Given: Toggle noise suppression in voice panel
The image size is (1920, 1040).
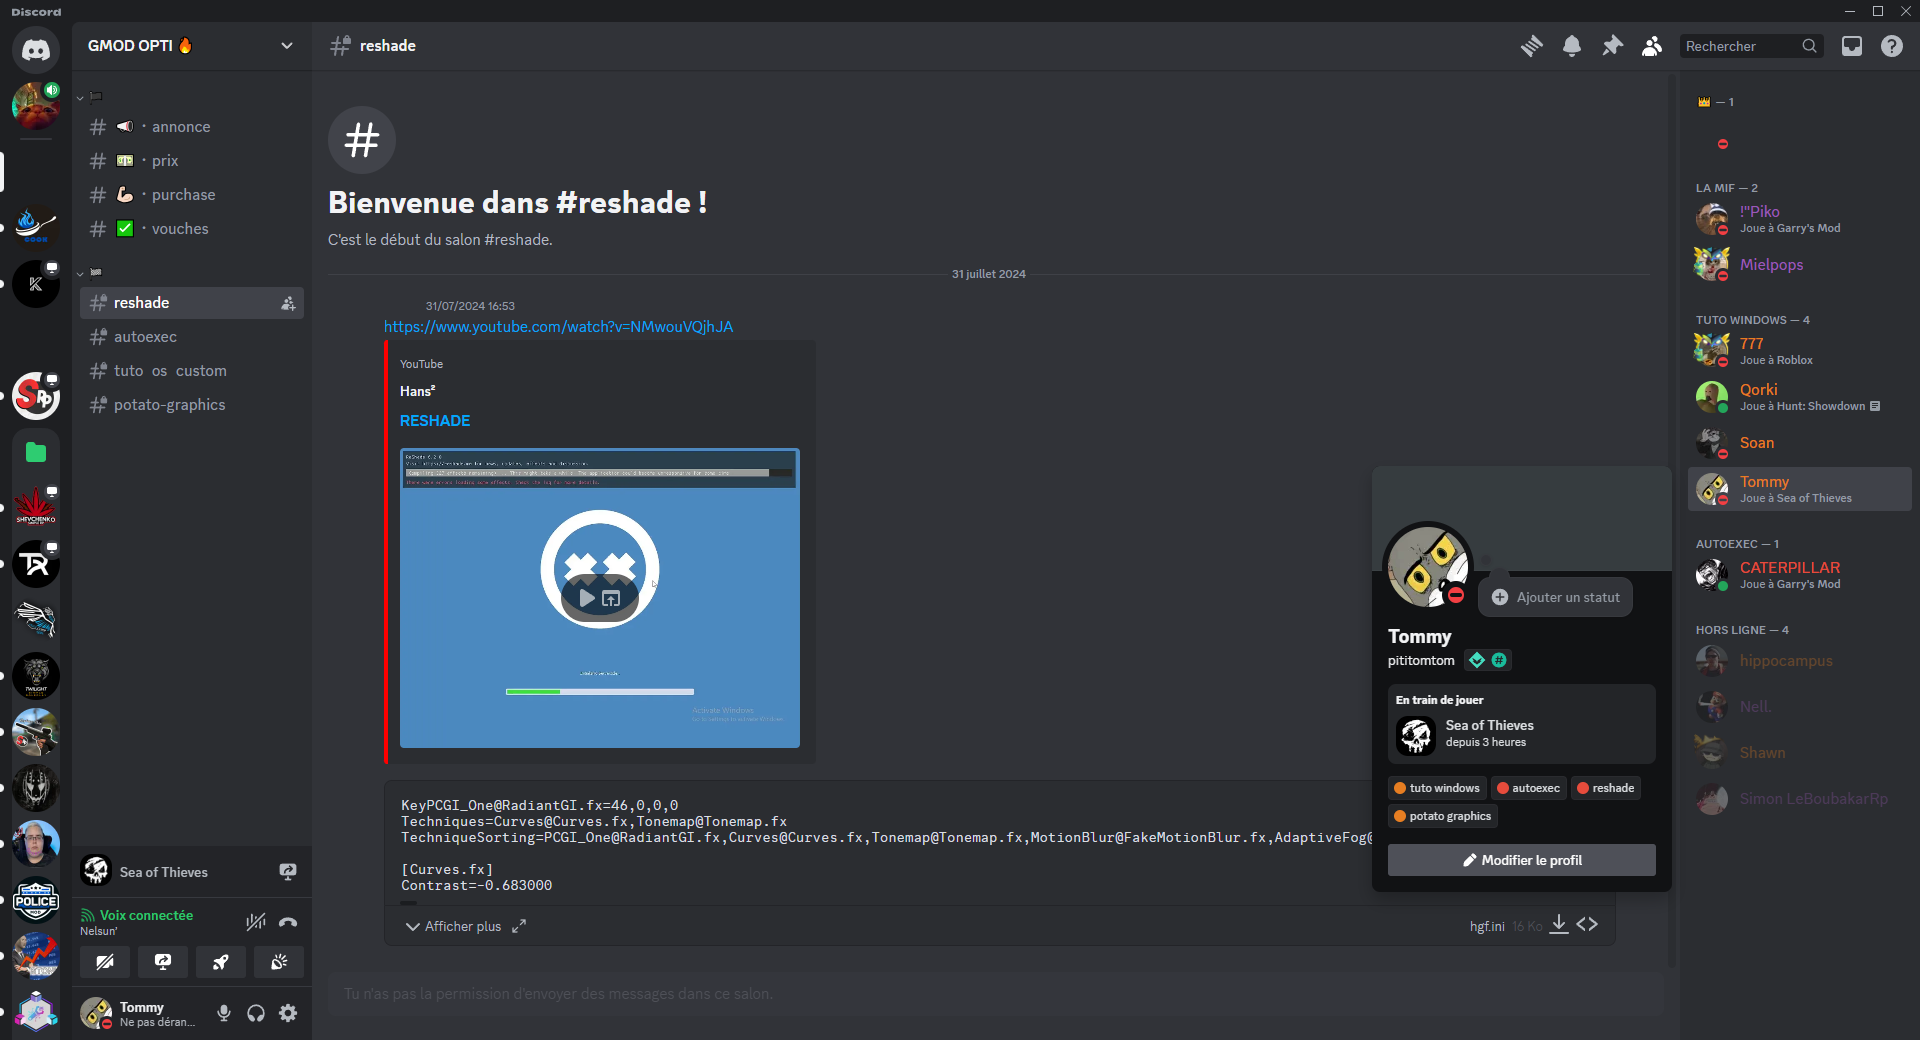Looking at the screenshot, I should click(x=256, y=922).
